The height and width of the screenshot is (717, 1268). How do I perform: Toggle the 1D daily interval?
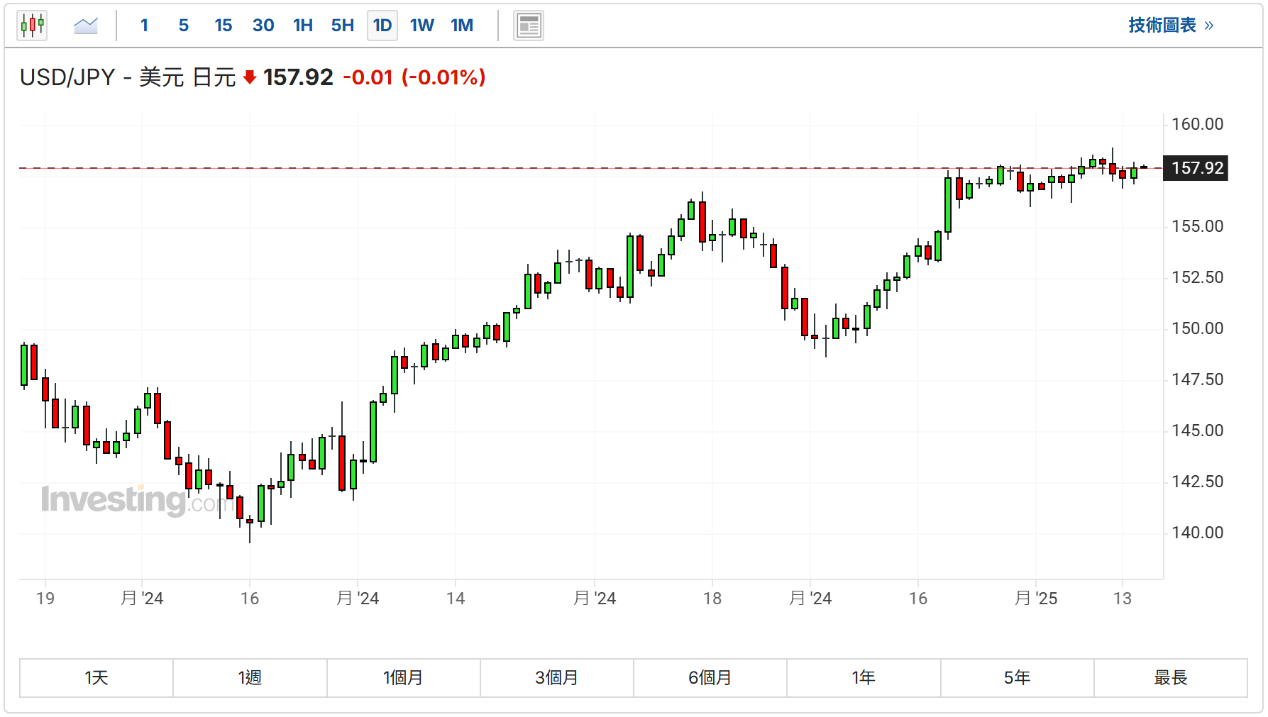tap(382, 25)
